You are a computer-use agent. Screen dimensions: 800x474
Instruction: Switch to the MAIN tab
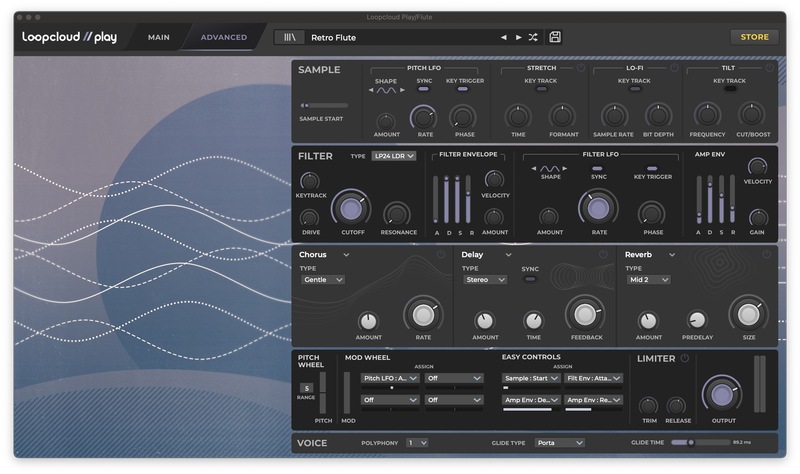[158, 37]
